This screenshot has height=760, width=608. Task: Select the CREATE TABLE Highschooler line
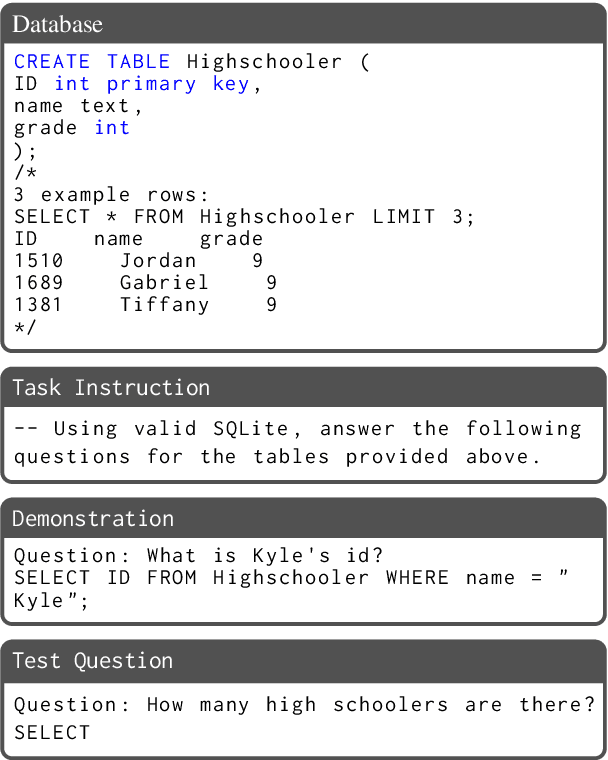[x=191, y=62]
